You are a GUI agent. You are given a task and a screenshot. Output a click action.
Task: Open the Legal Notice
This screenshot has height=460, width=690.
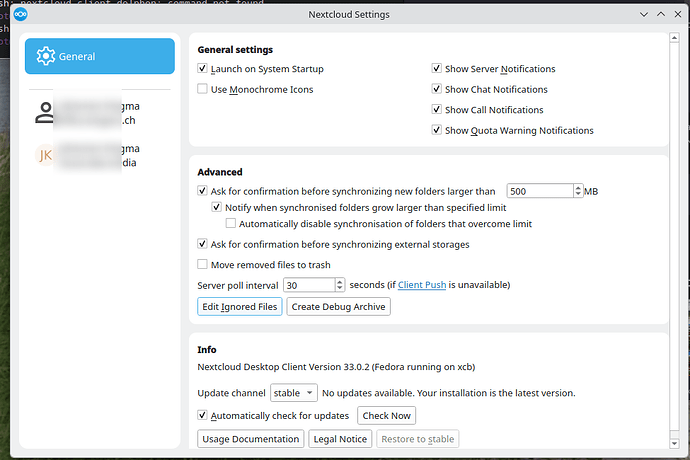(340, 439)
